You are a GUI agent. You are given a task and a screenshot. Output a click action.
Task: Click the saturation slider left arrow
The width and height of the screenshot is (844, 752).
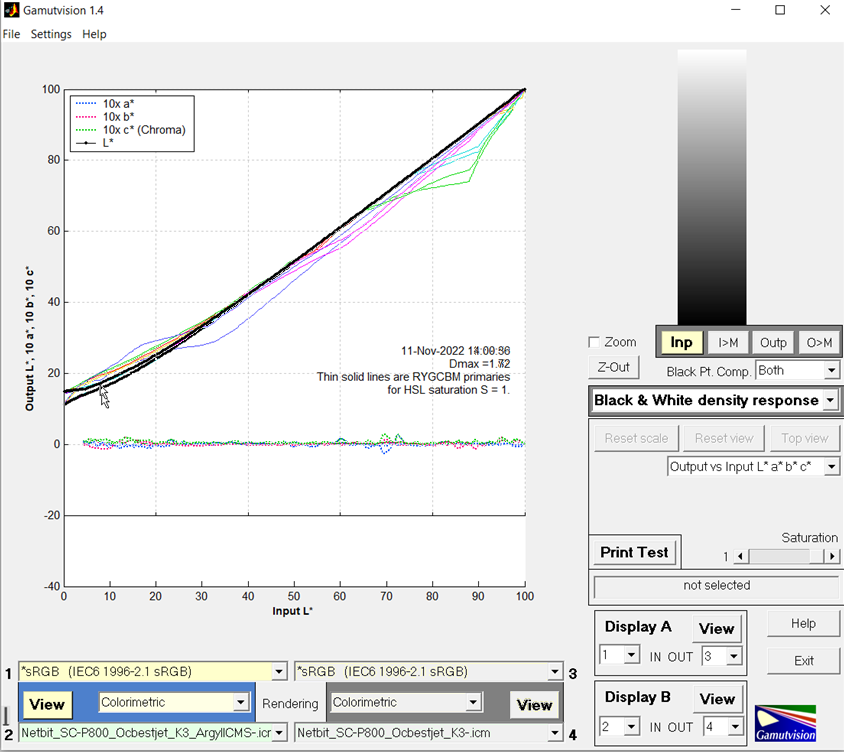(741, 556)
